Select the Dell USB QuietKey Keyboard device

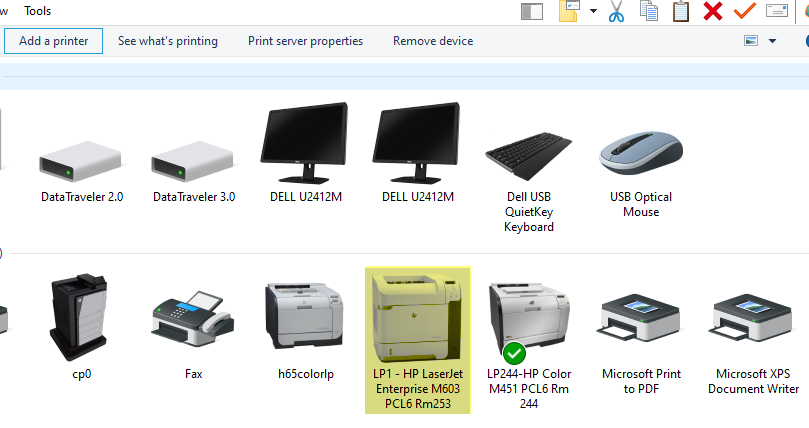(529, 182)
